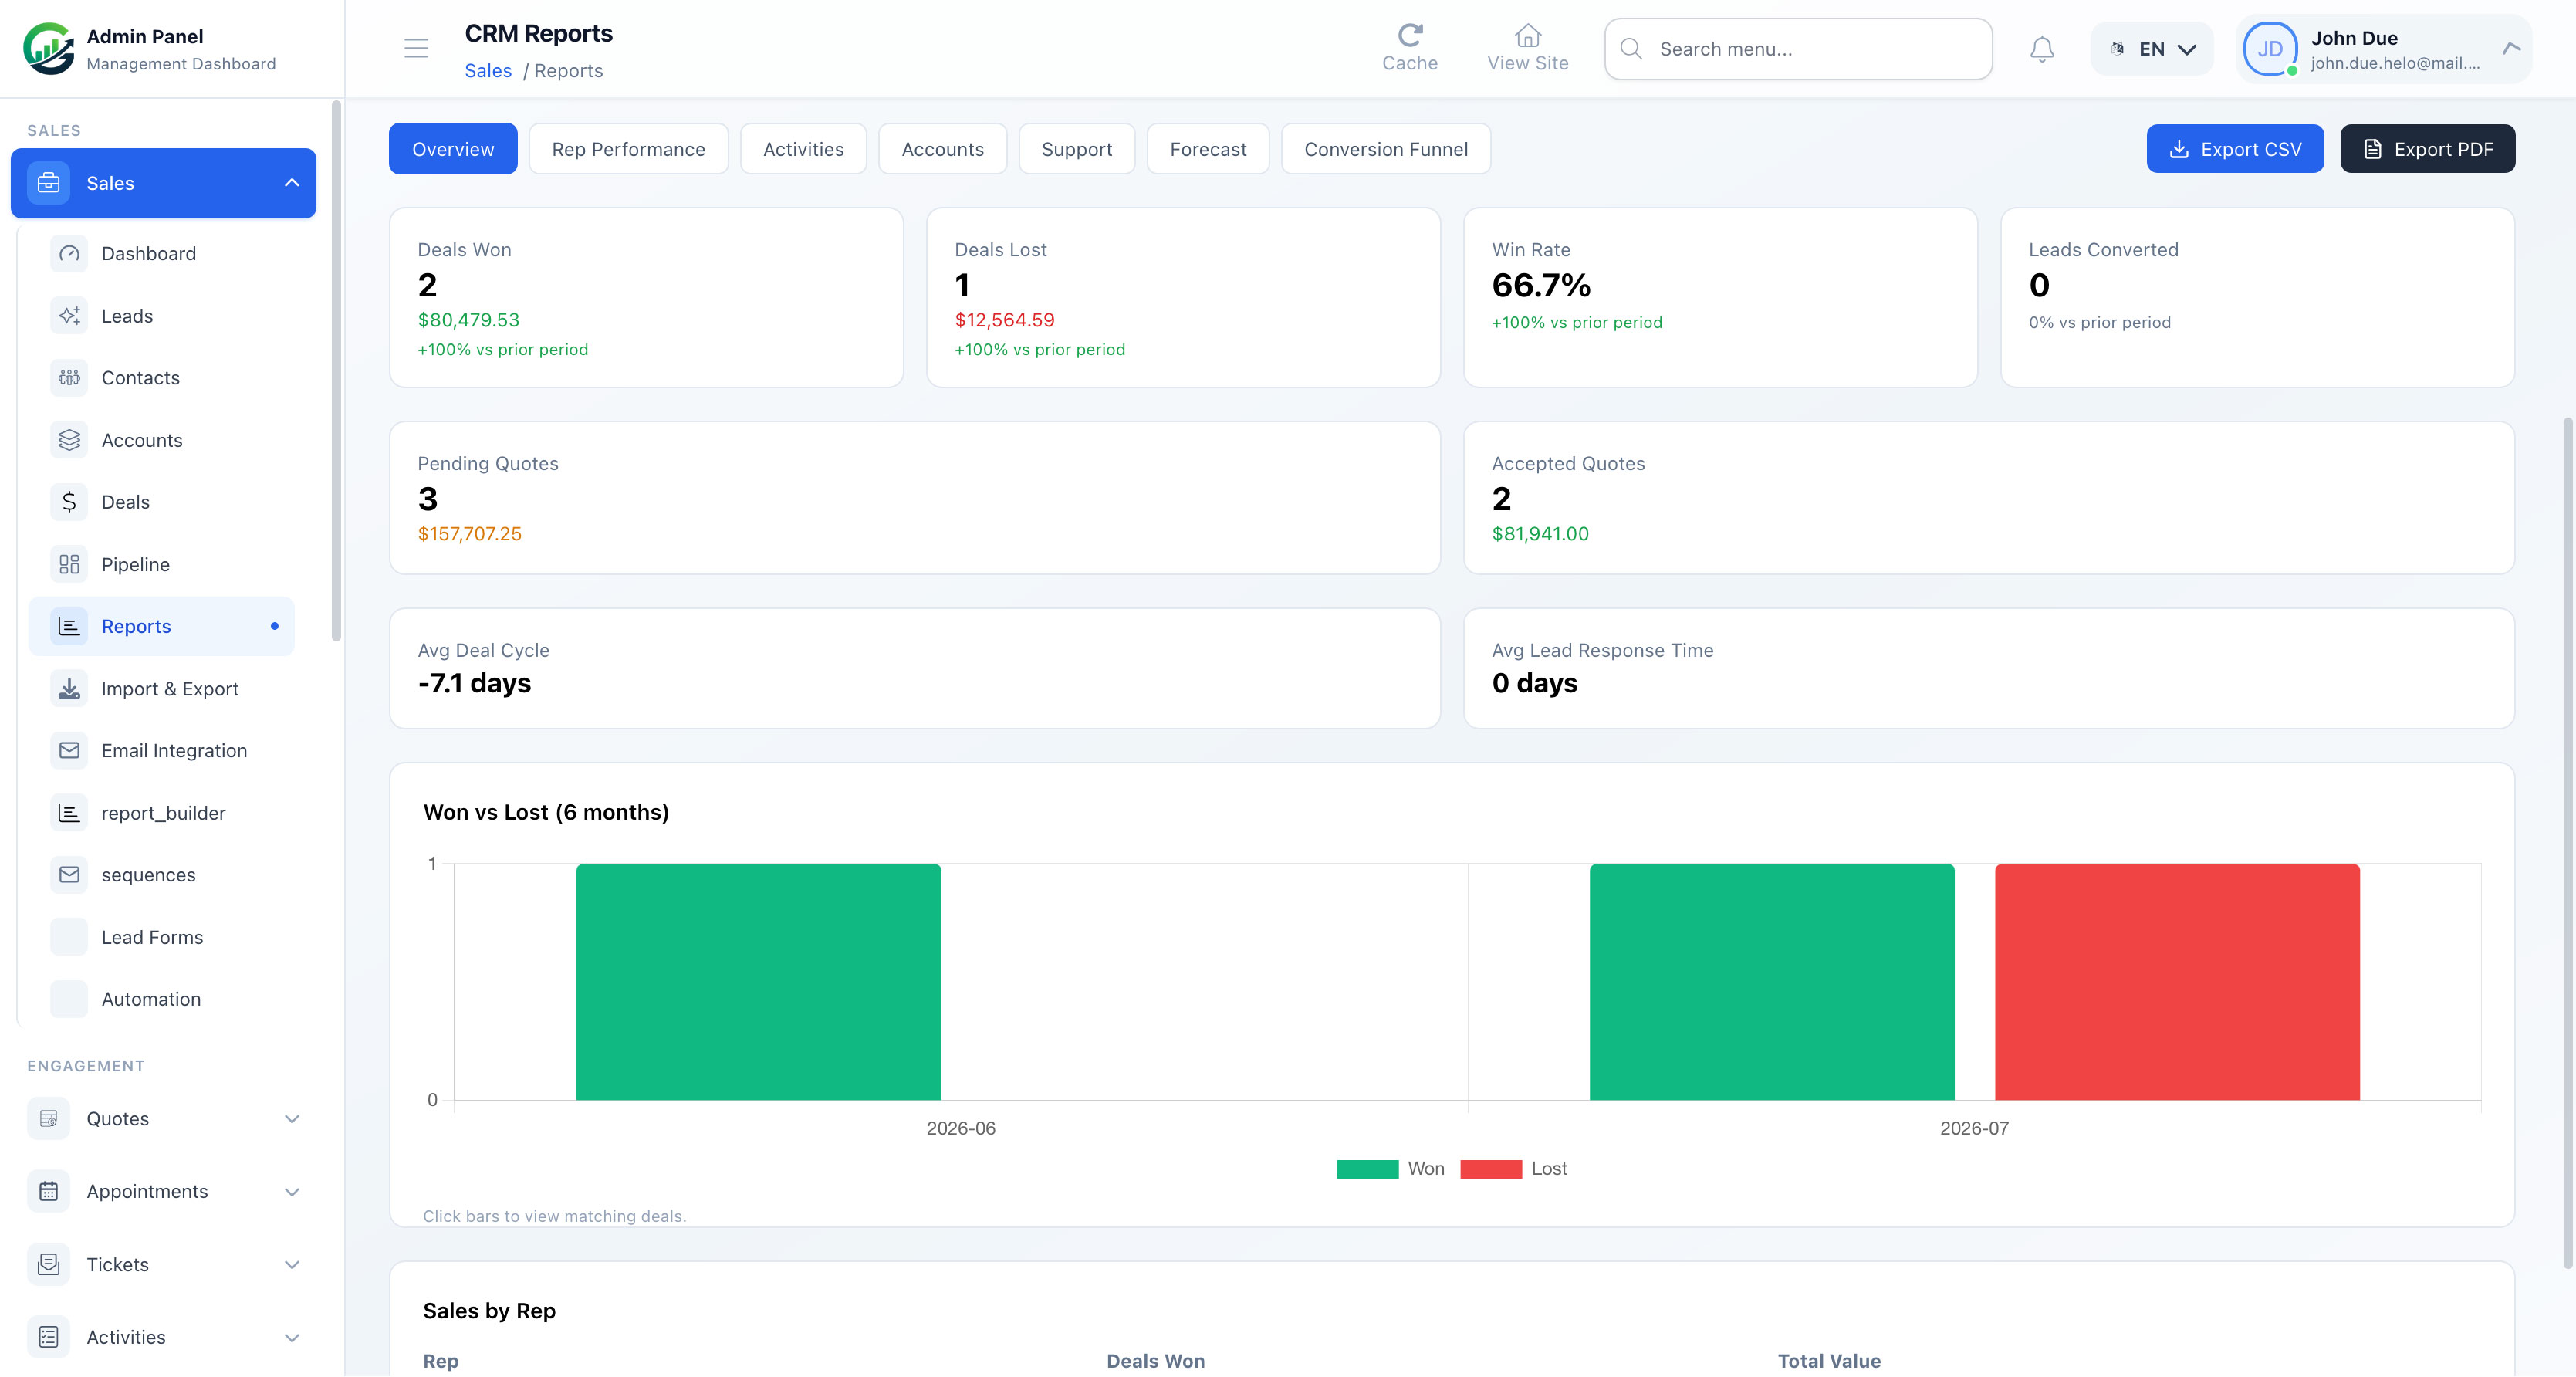2576x1377 pixels.
Task: Open View Site home icon
Action: pyautogui.click(x=1527, y=35)
